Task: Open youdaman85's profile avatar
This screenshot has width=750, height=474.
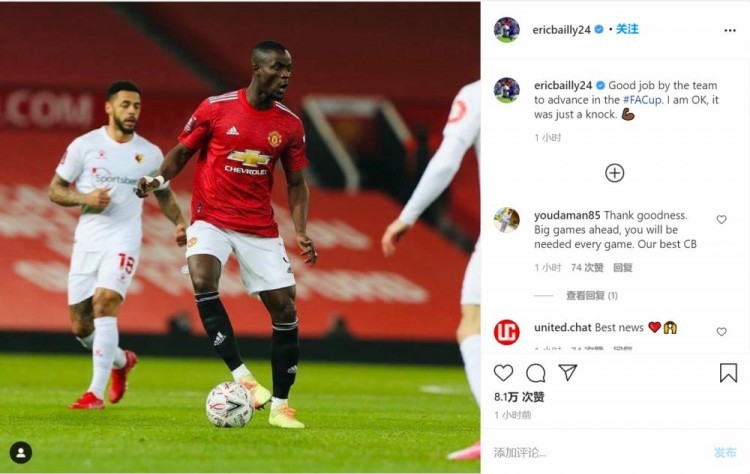Action: tap(507, 220)
